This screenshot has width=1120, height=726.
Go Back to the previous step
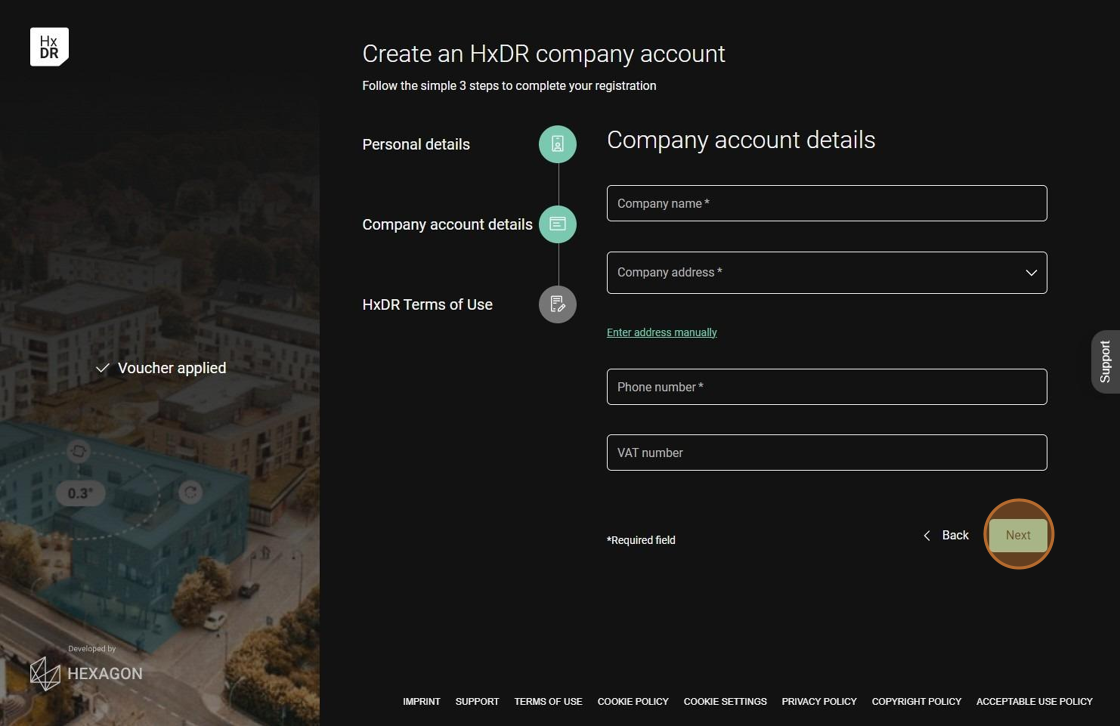(x=946, y=535)
